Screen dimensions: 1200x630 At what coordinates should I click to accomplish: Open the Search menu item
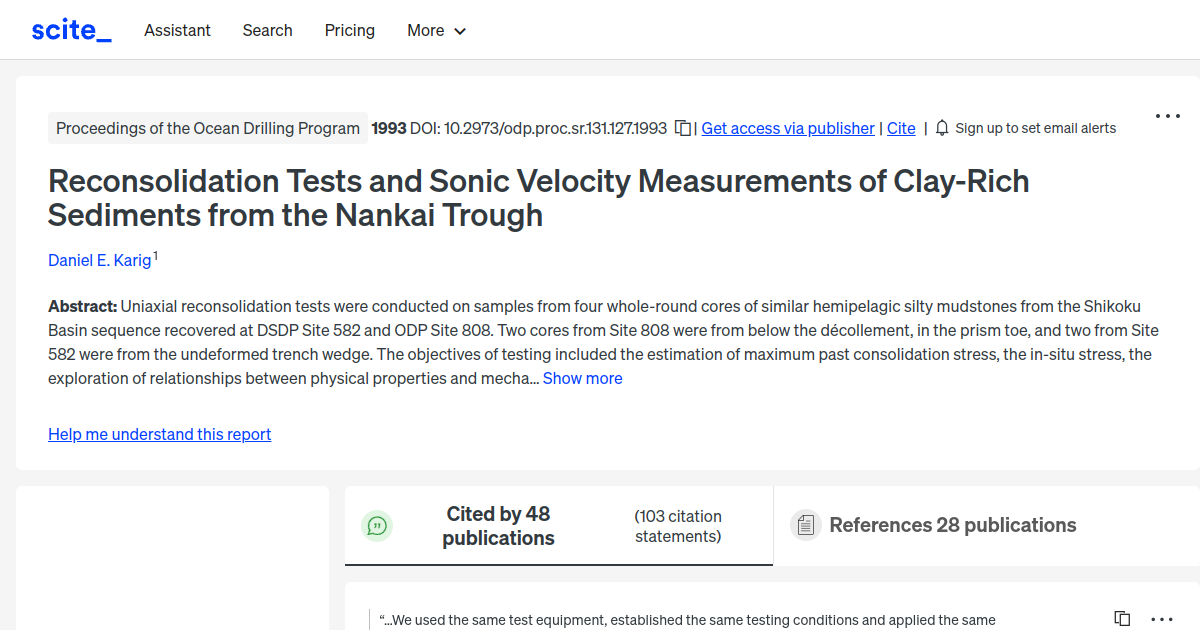(267, 31)
